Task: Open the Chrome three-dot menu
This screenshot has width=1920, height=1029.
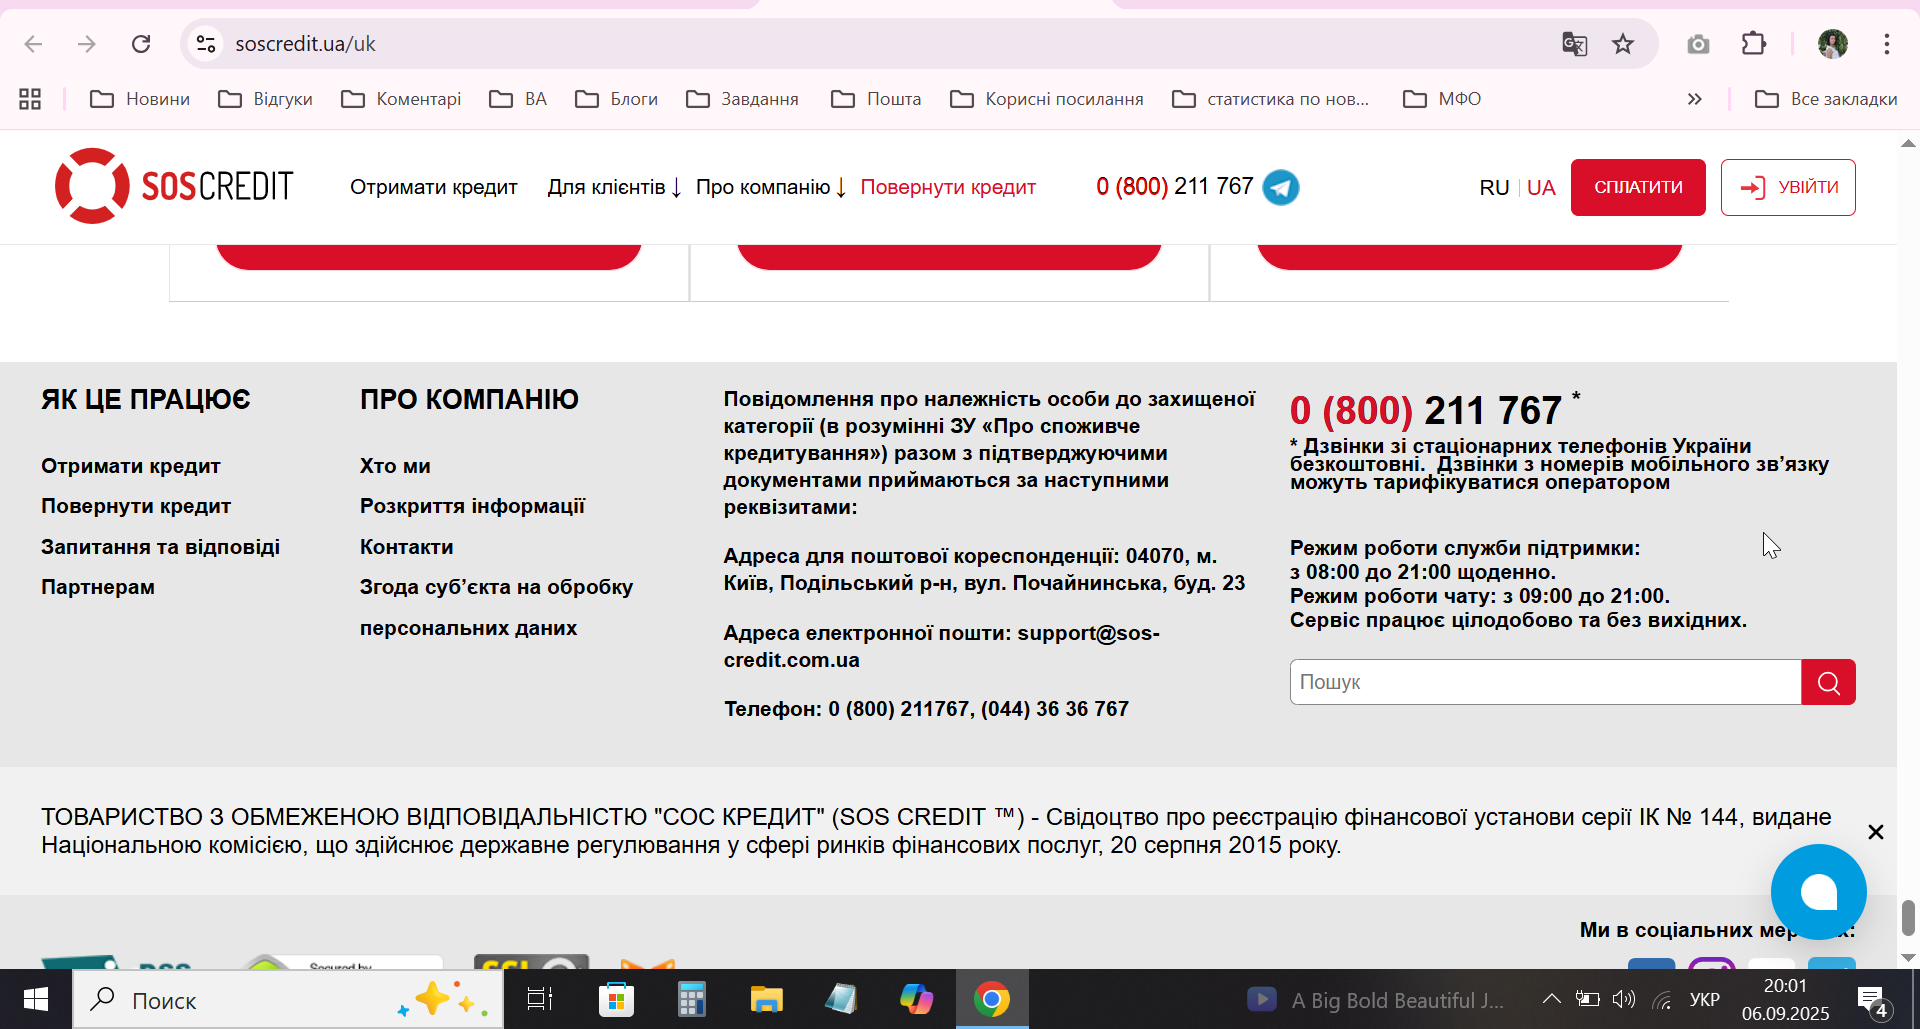Action: click(1887, 44)
